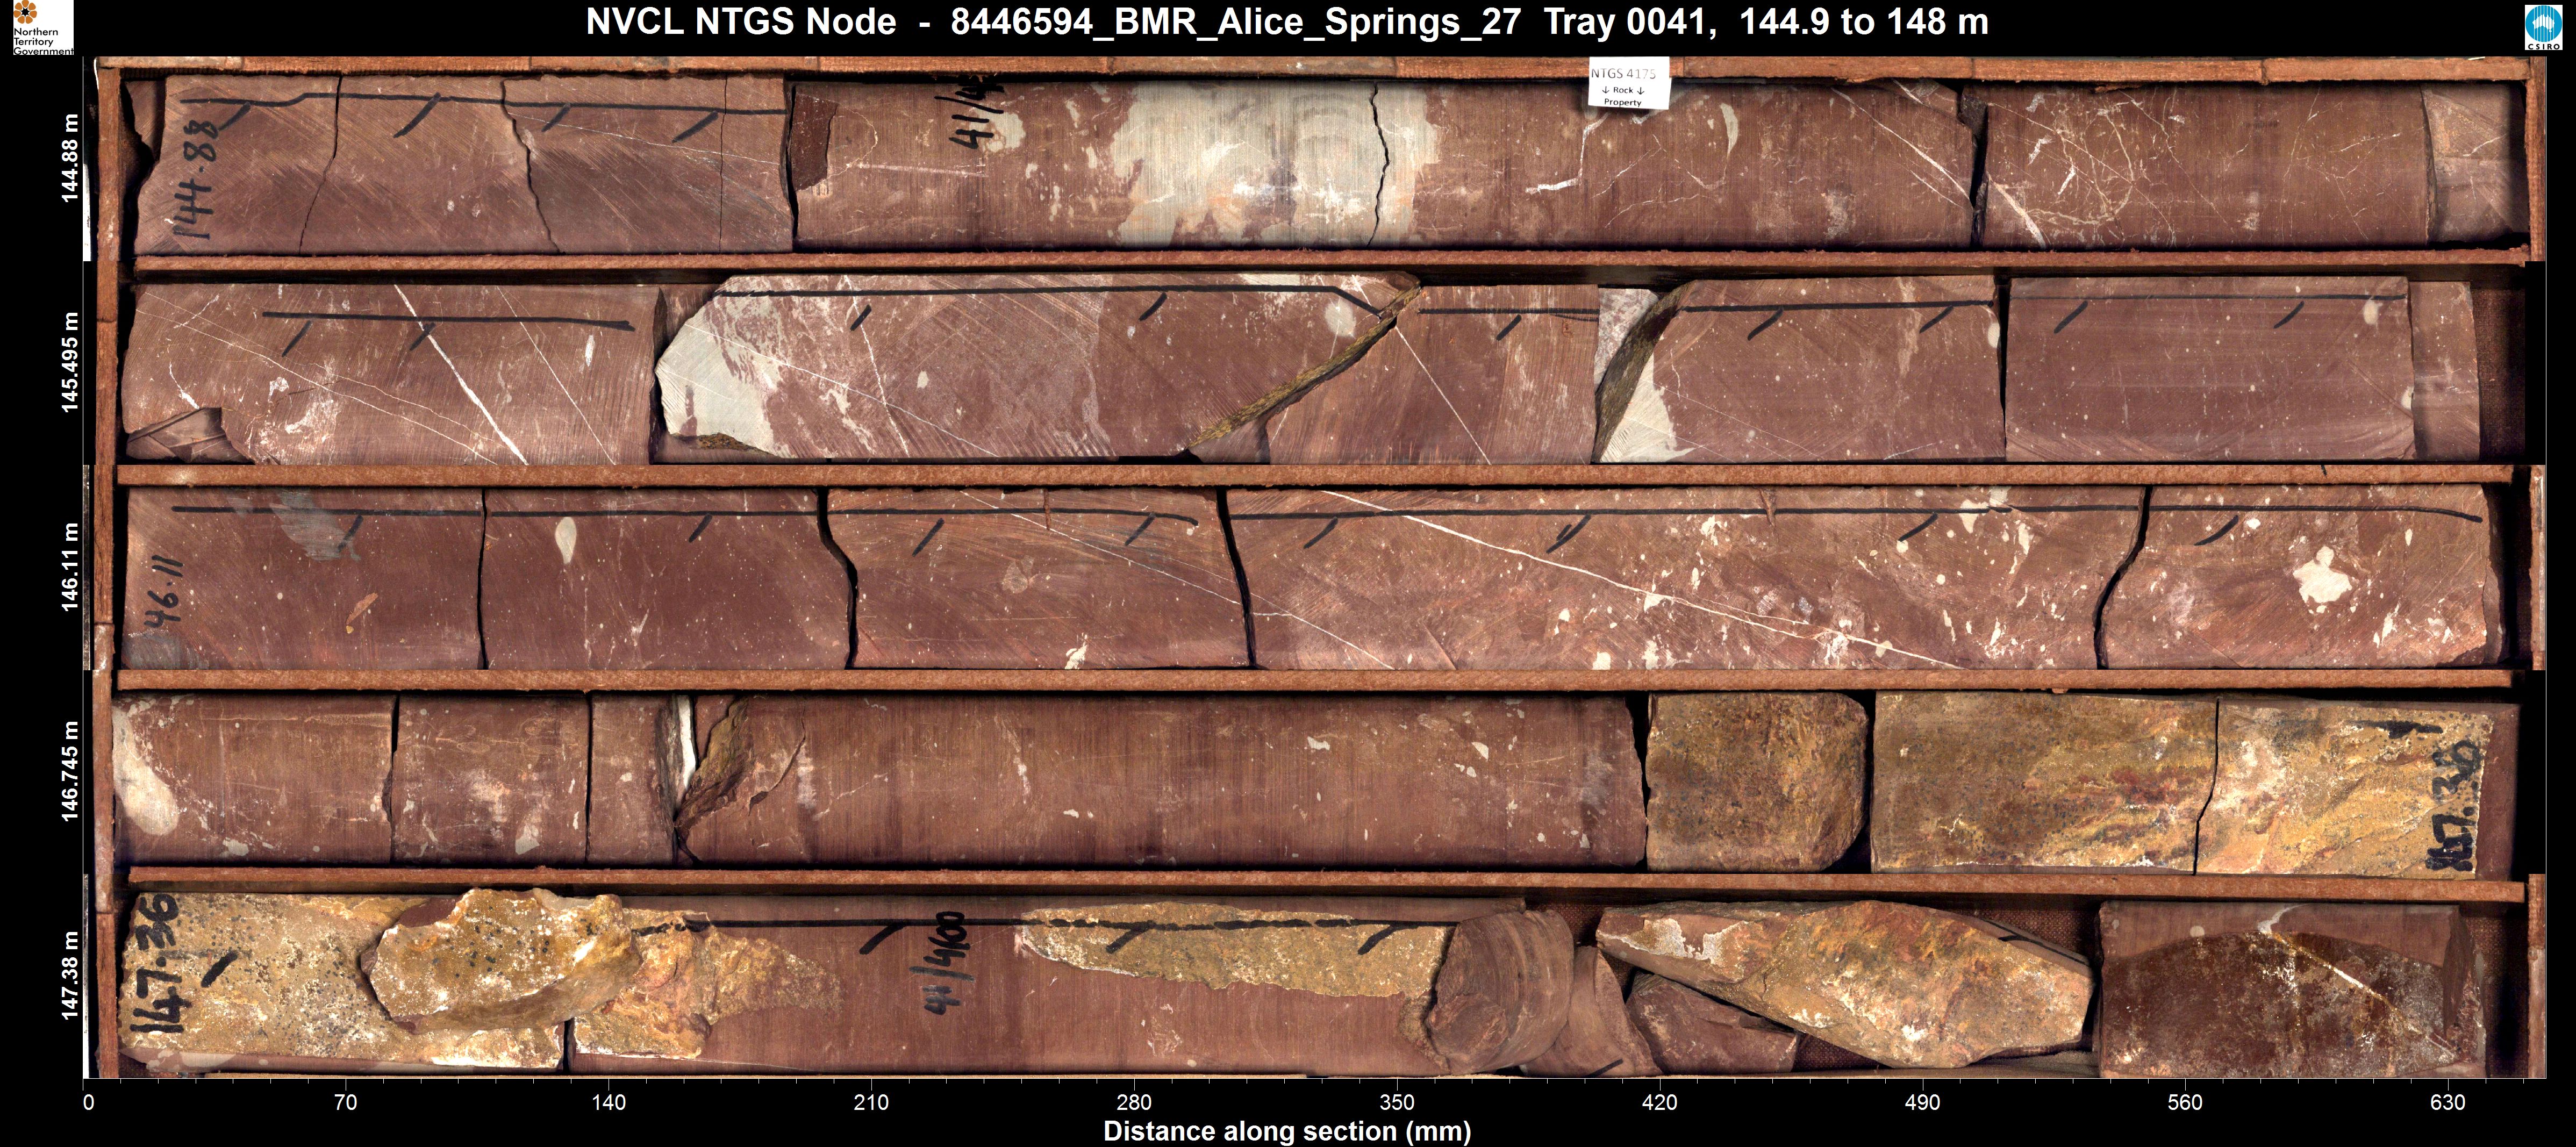The width and height of the screenshot is (2576, 1147).
Task: Select the 147.38 m depth row label
Action: 70,975
